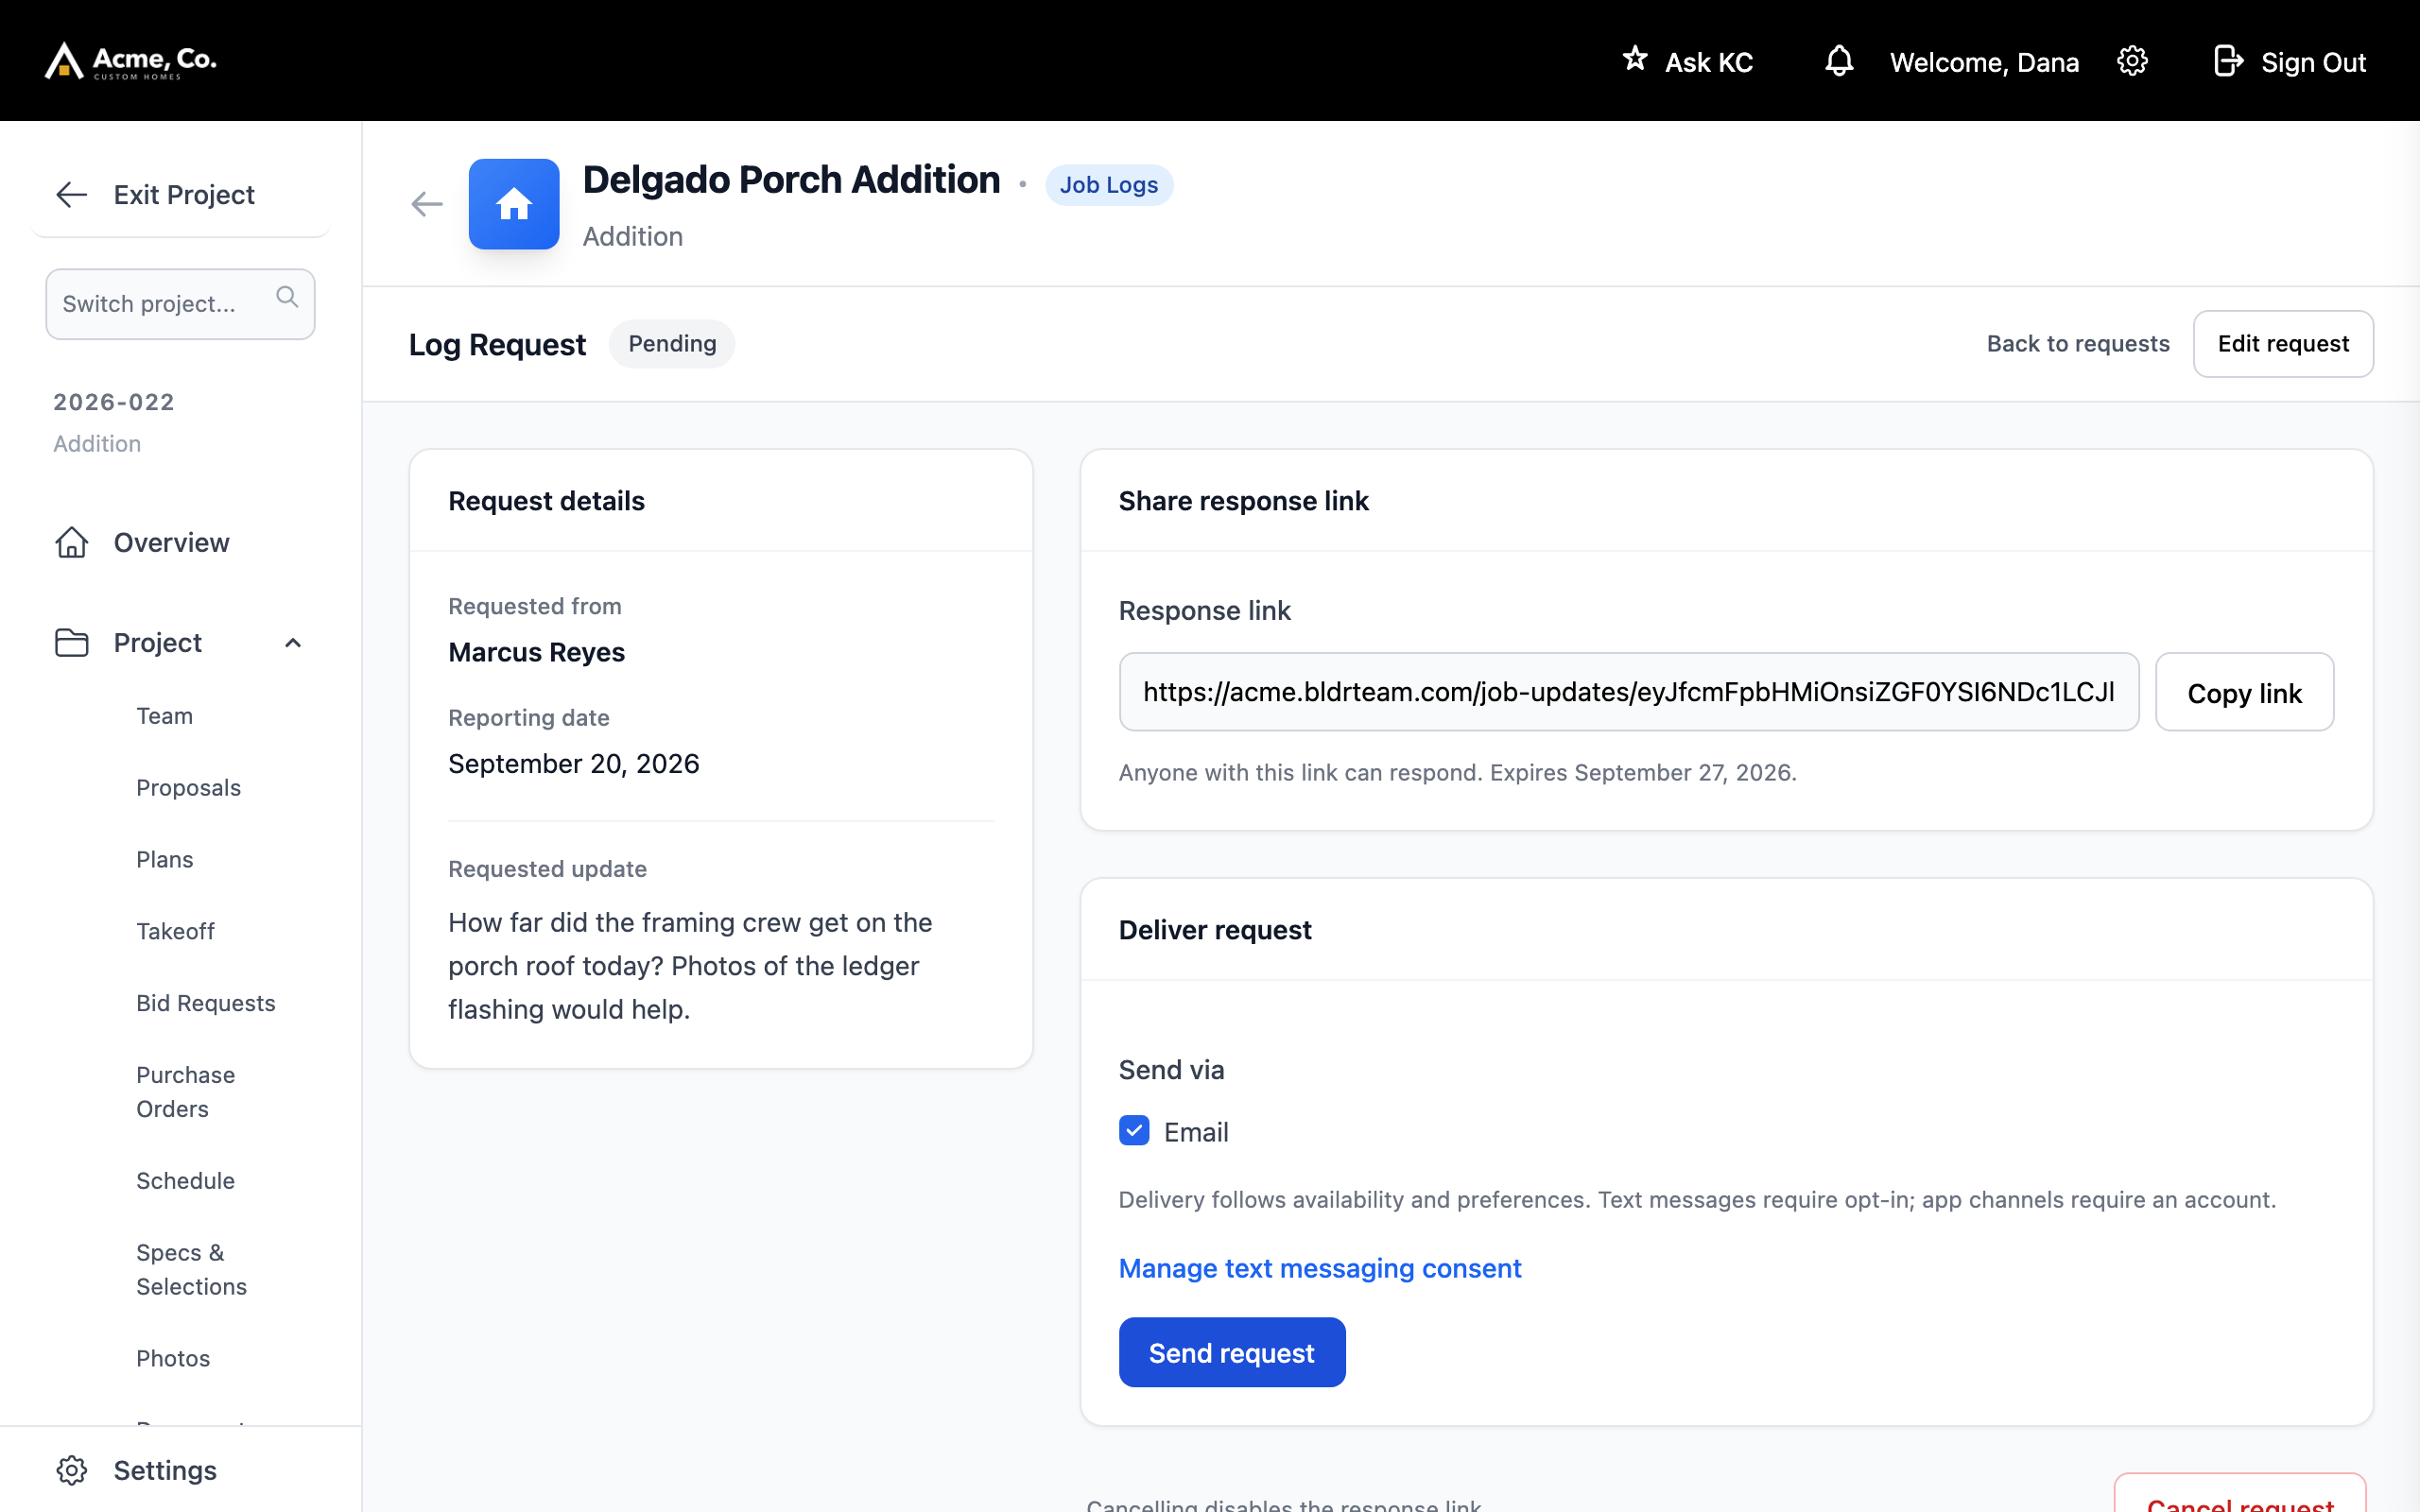Click project number 2026-022
The height and width of the screenshot is (1512, 2420).
tap(114, 402)
